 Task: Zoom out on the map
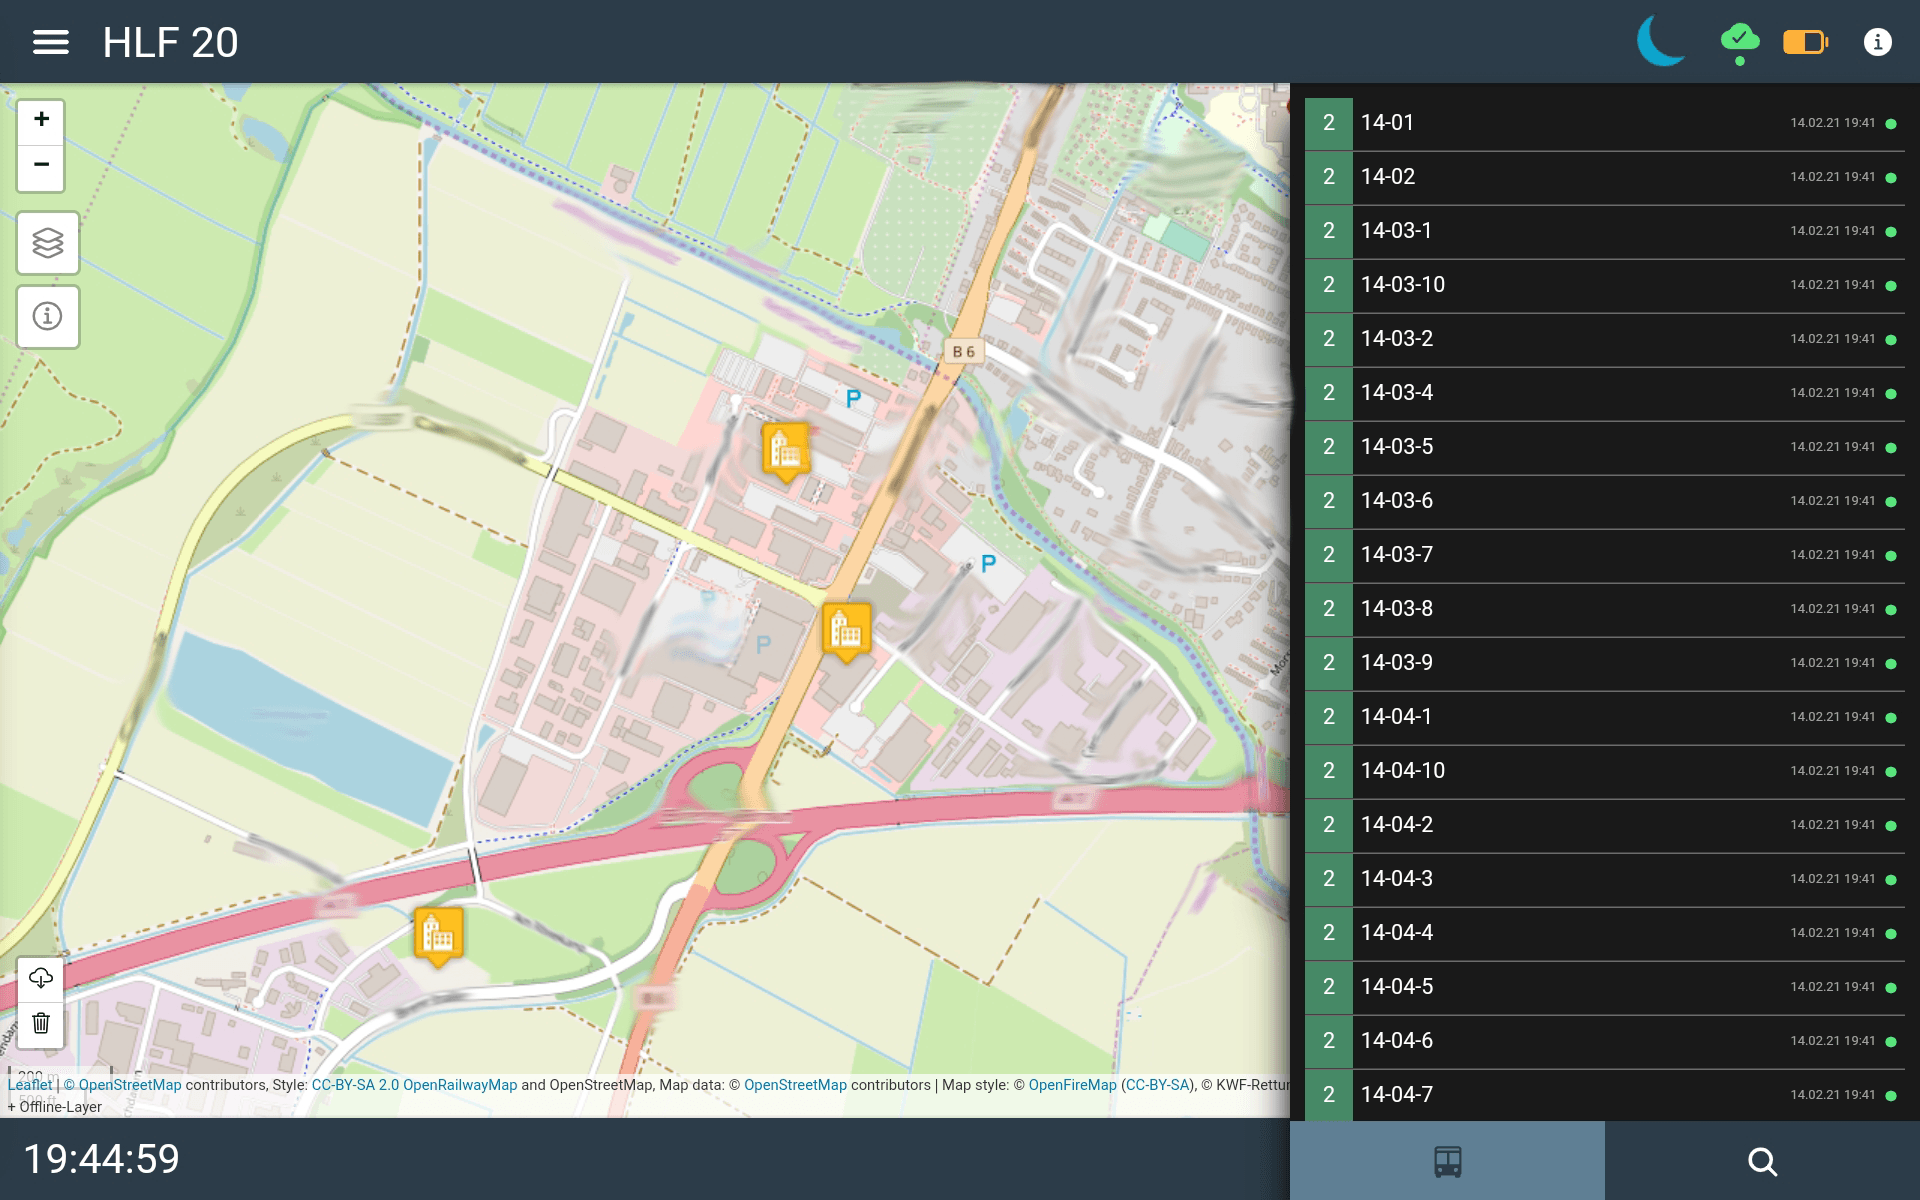click(x=41, y=165)
